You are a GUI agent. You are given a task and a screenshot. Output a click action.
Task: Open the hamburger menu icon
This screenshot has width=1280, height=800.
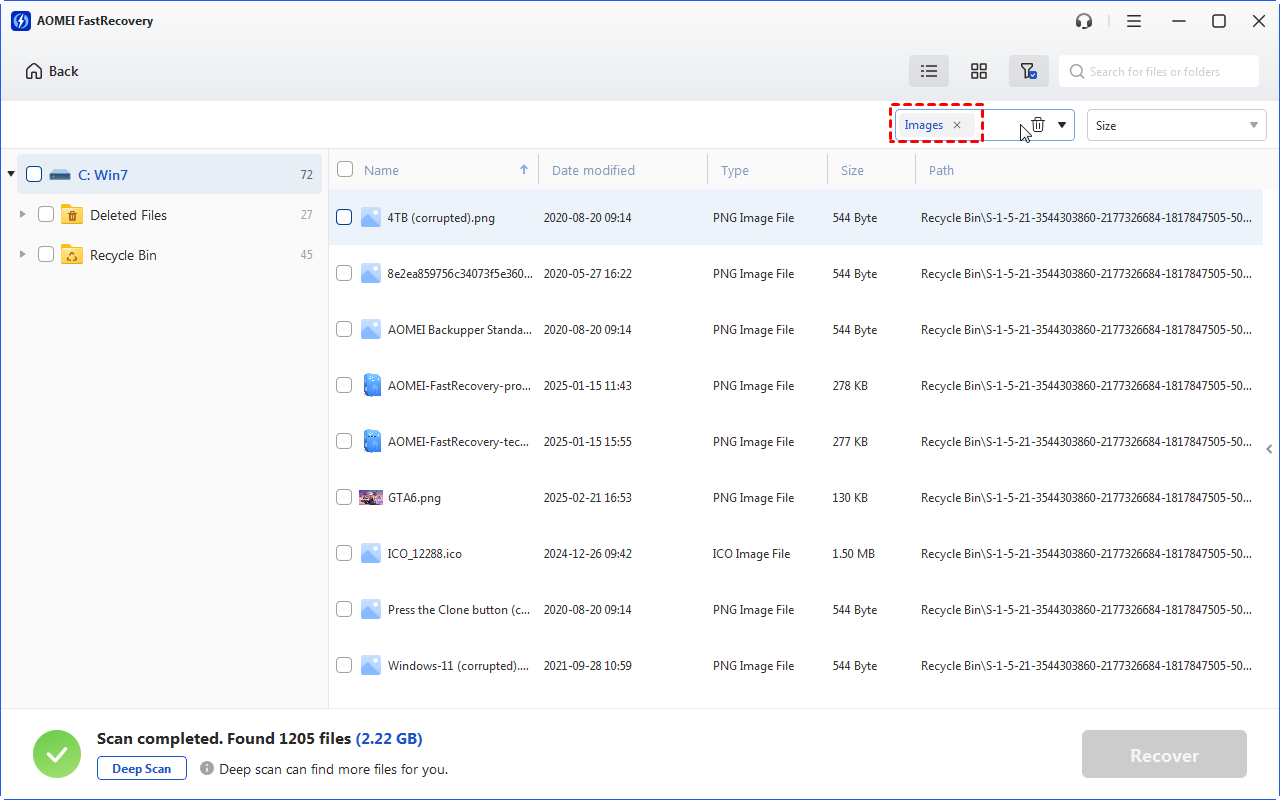(1134, 20)
